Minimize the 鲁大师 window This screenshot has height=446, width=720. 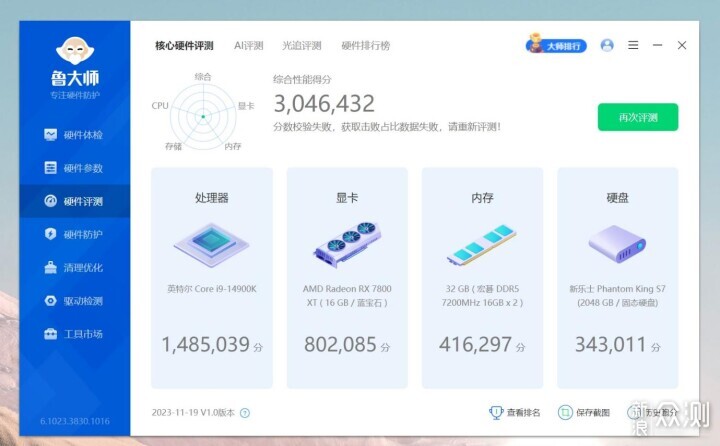658,45
